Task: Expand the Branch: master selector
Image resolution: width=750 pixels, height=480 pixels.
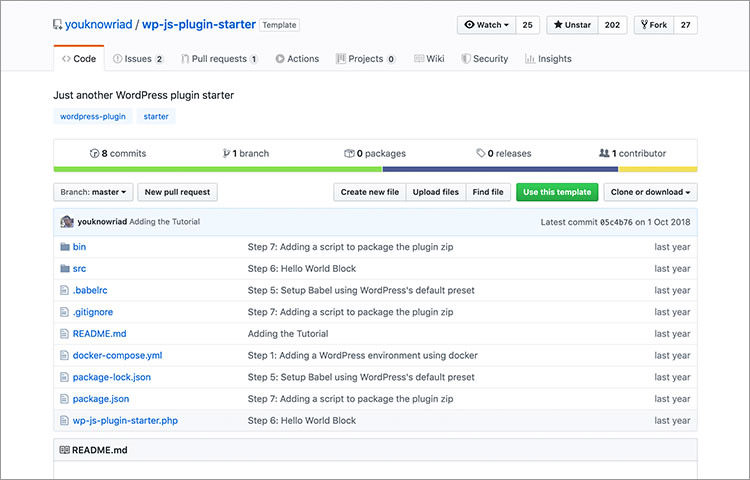Action: tap(96, 192)
